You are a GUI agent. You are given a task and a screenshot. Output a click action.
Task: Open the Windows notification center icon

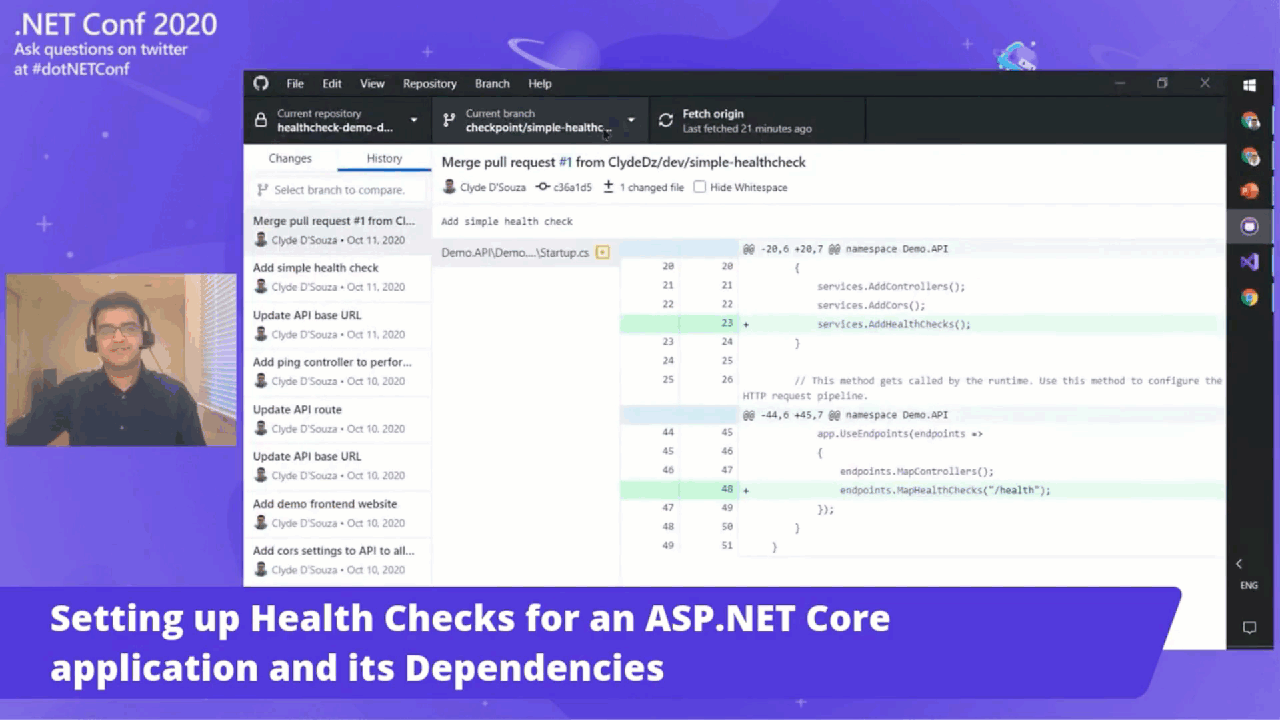click(x=1249, y=628)
